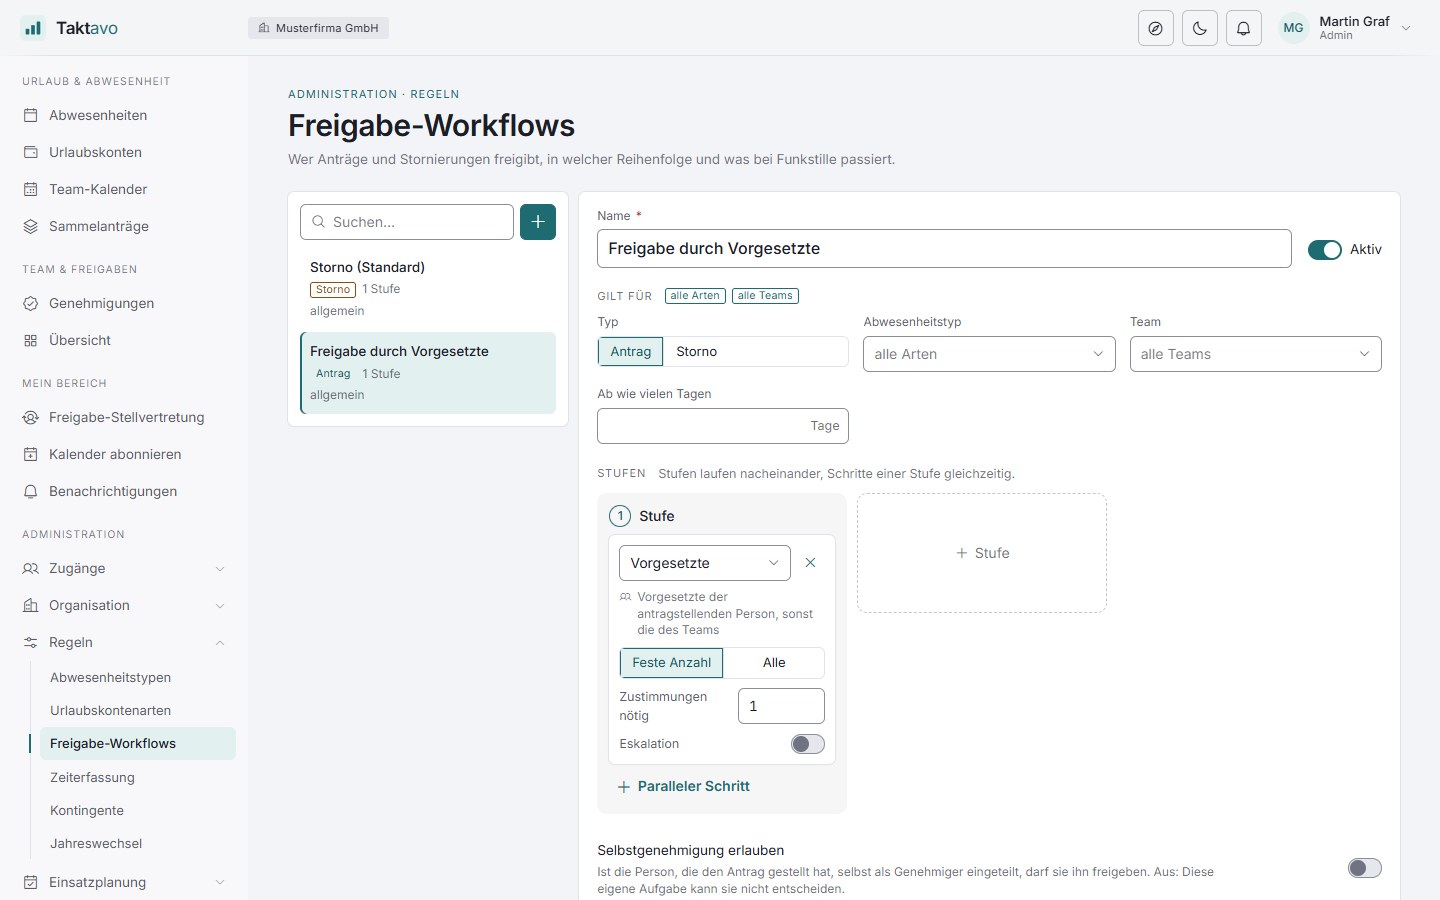
Task: Open Team dropdown alle Teams
Action: pos(1256,354)
